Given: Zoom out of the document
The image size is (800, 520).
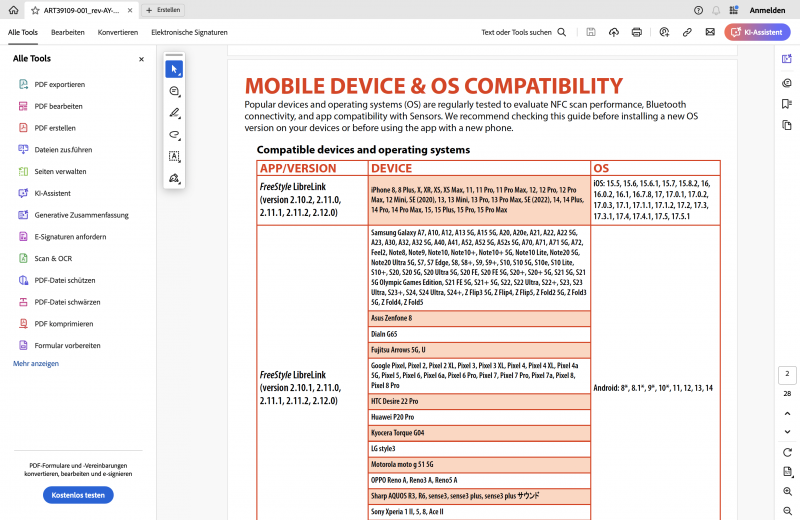Looking at the screenshot, I should tap(787, 511).
